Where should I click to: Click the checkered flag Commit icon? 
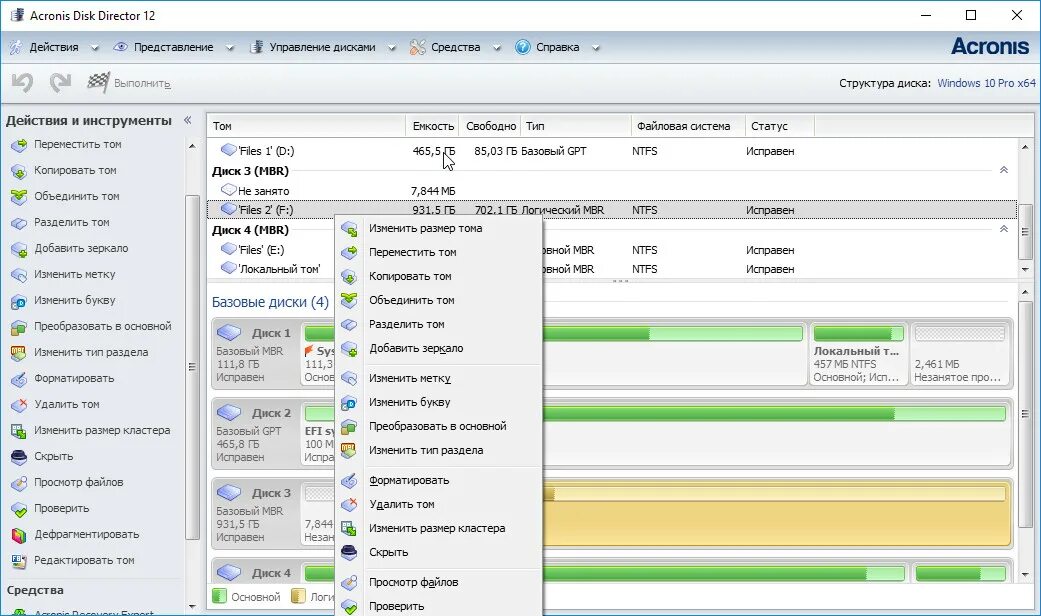[x=98, y=82]
